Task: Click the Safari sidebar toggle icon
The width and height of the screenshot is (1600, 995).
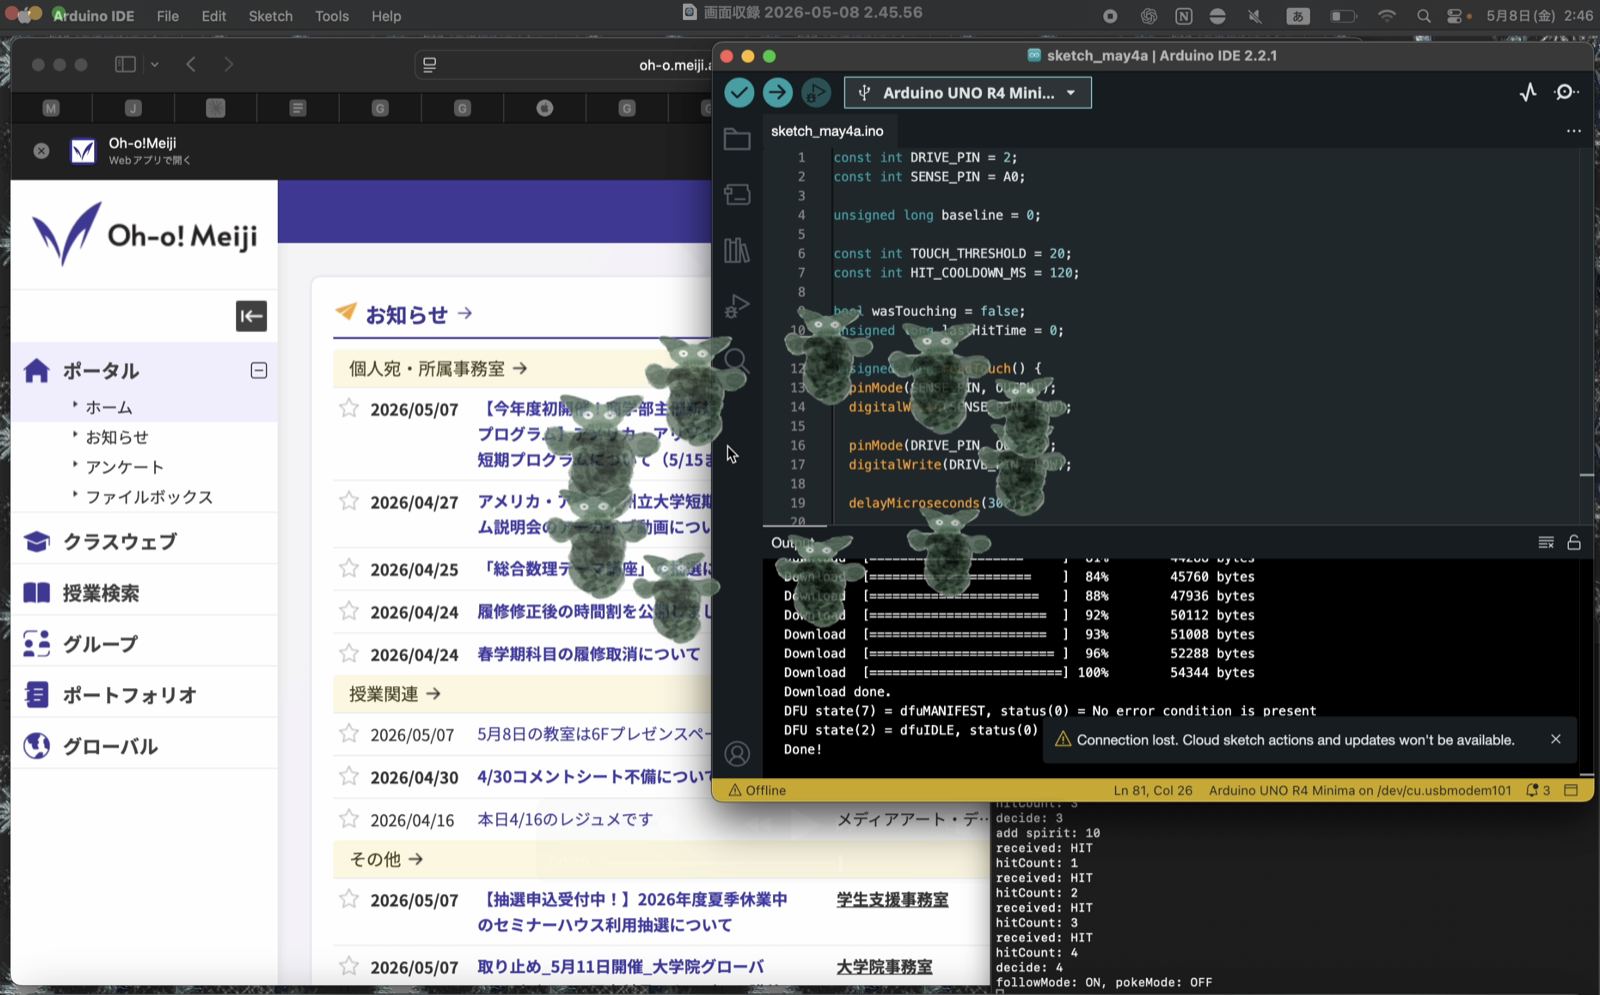Action: coord(125,64)
